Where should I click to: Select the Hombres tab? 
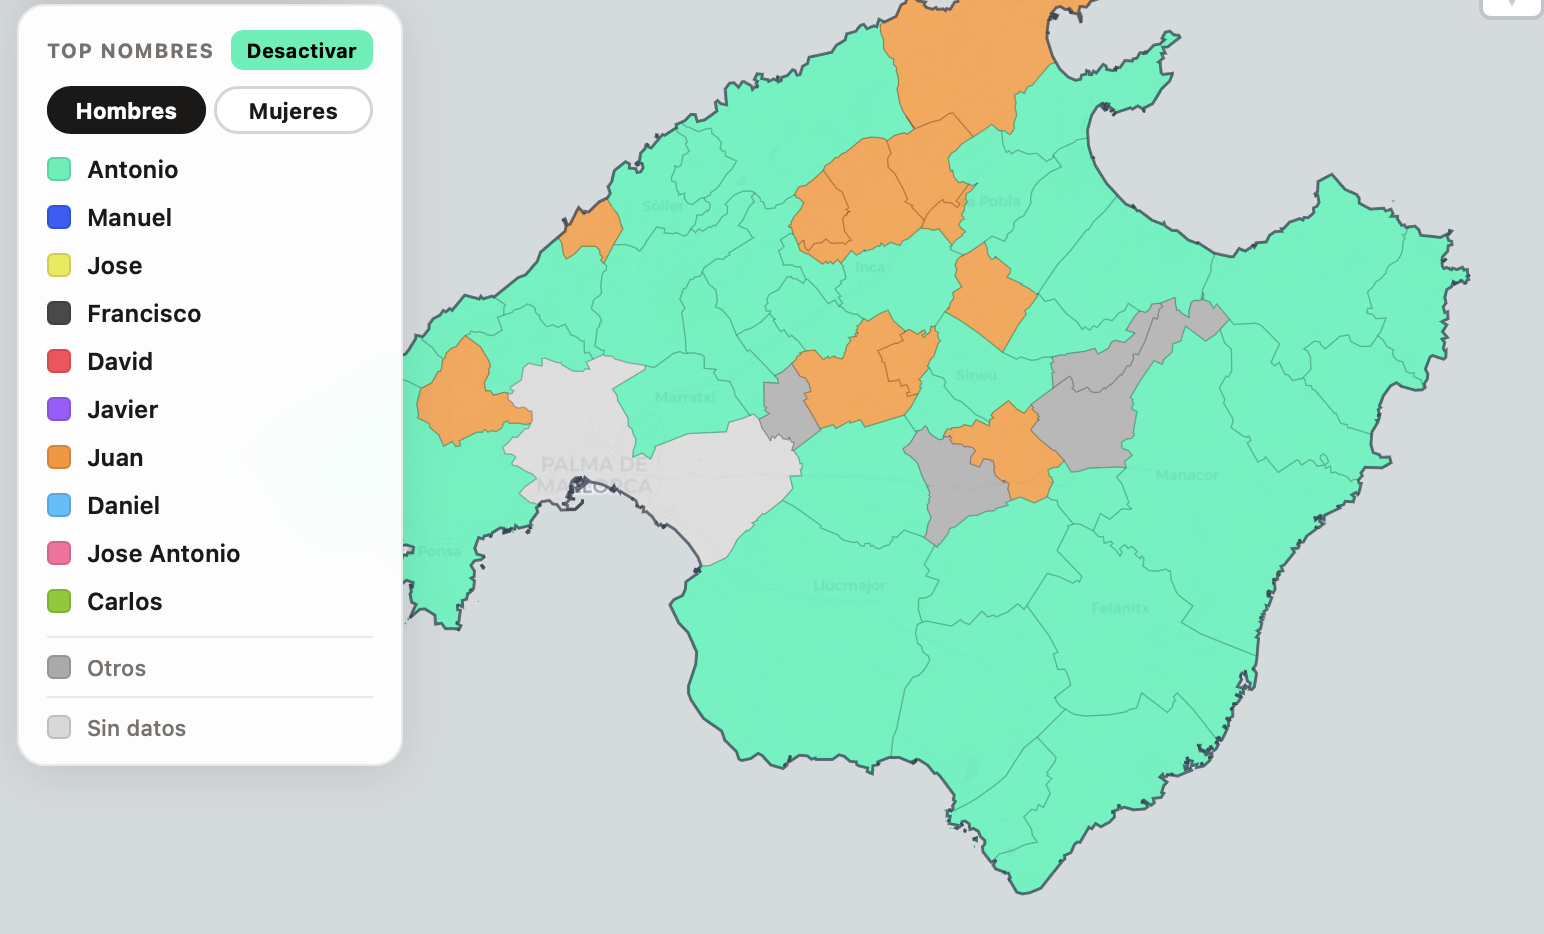(x=126, y=111)
